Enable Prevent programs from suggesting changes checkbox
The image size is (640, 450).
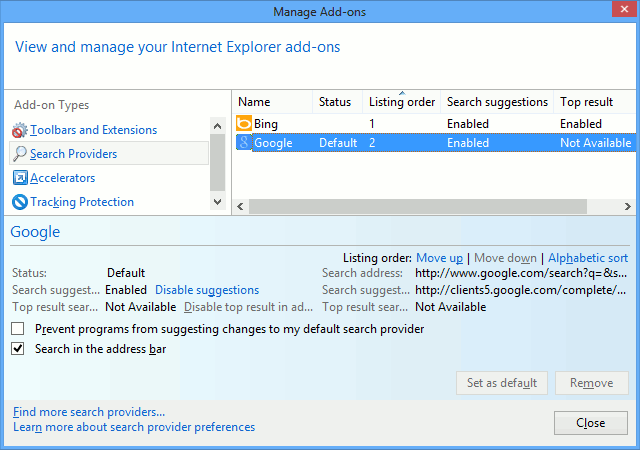click(18, 329)
